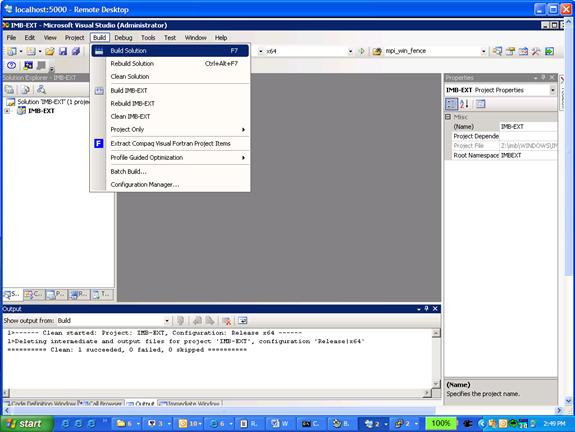Click Clear All icon in Output toolbar
The width and height of the screenshot is (575, 432).
(x=226, y=321)
